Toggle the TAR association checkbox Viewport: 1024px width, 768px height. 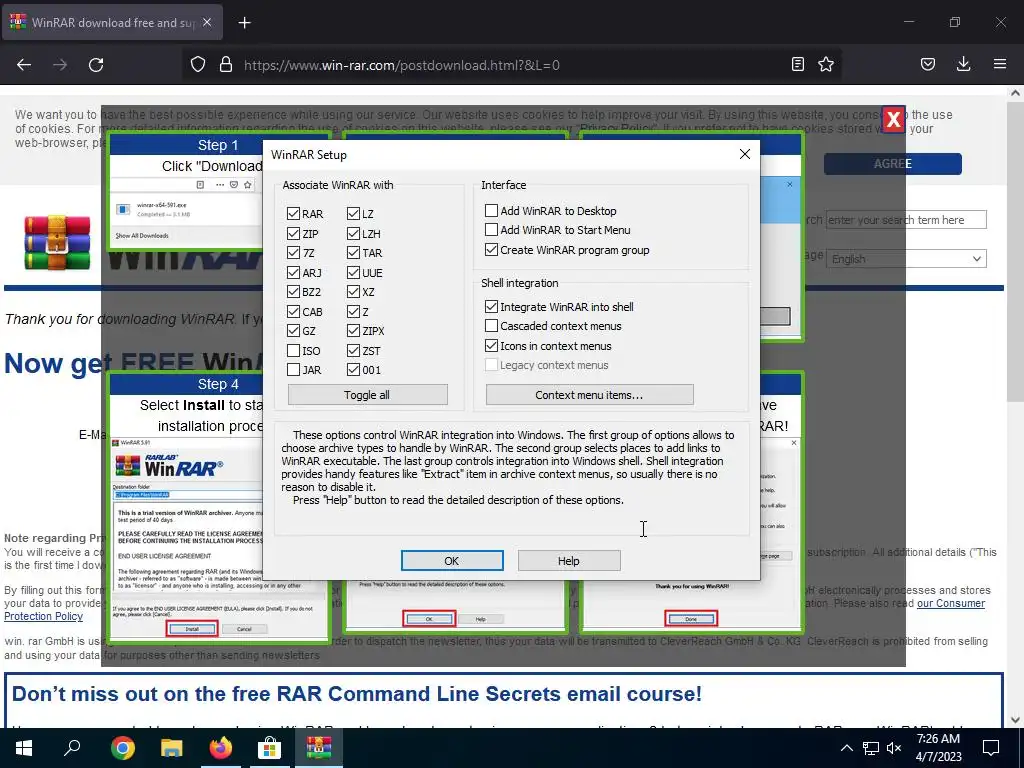[353, 253]
